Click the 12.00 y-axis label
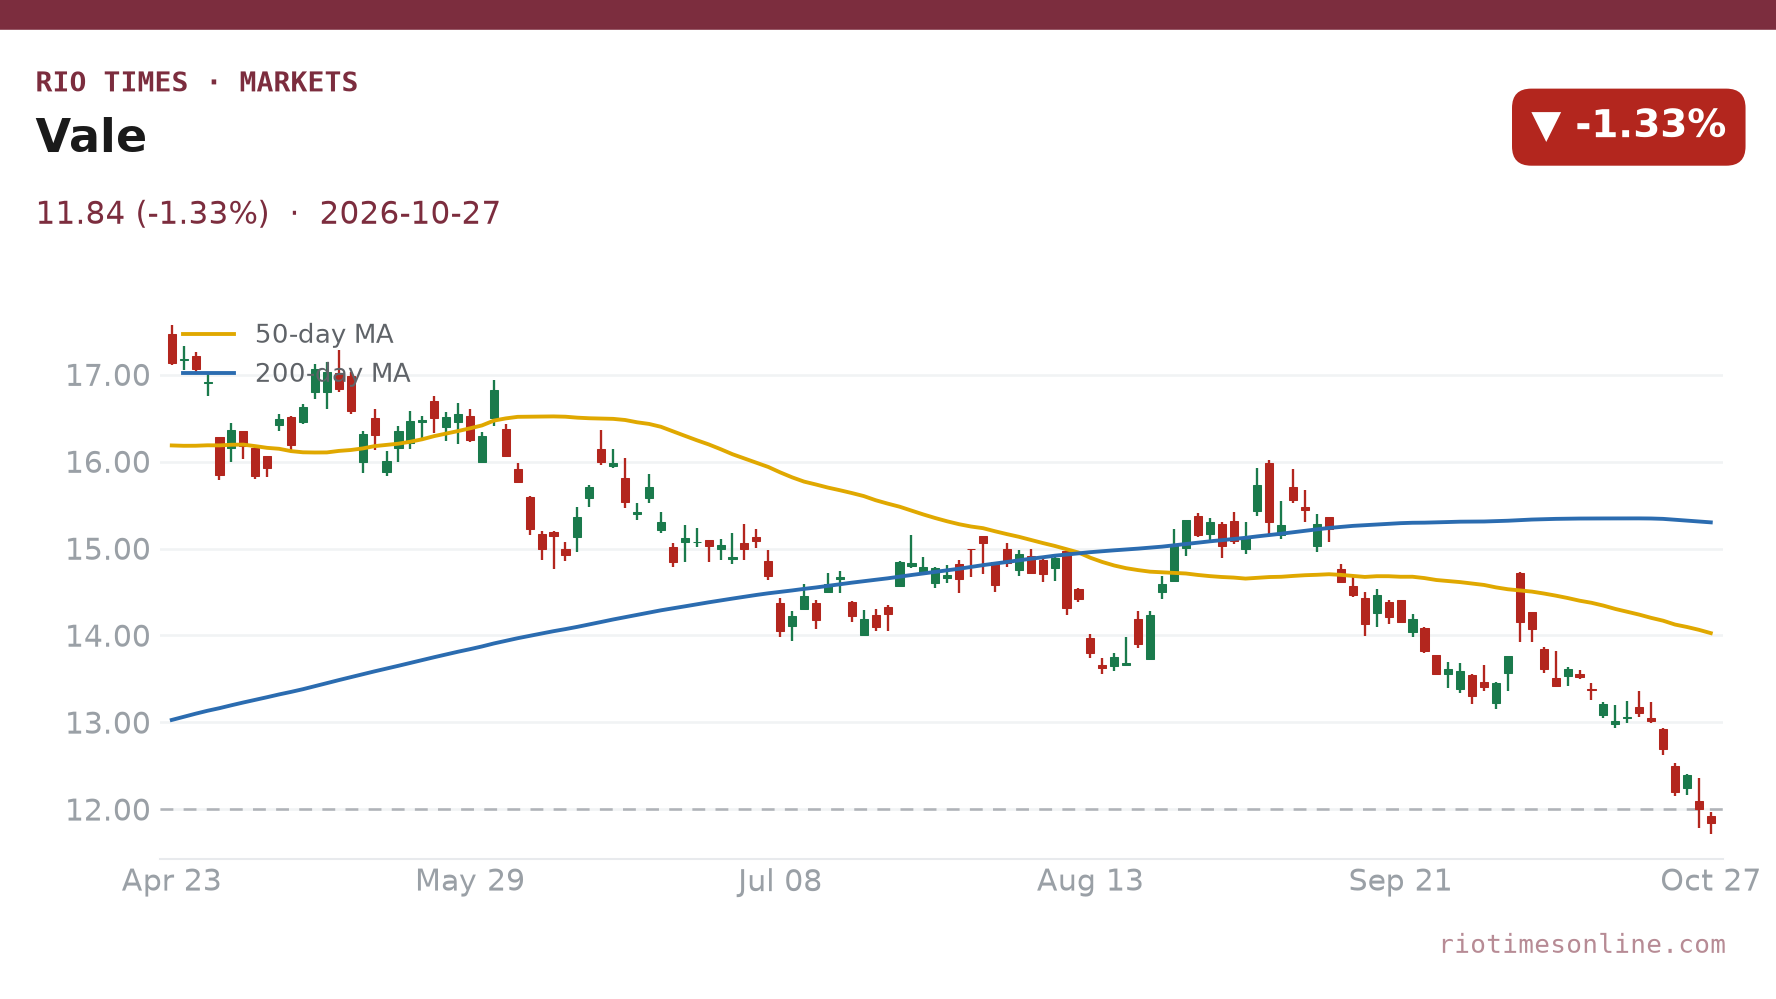The width and height of the screenshot is (1776, 999). (108, 810)
